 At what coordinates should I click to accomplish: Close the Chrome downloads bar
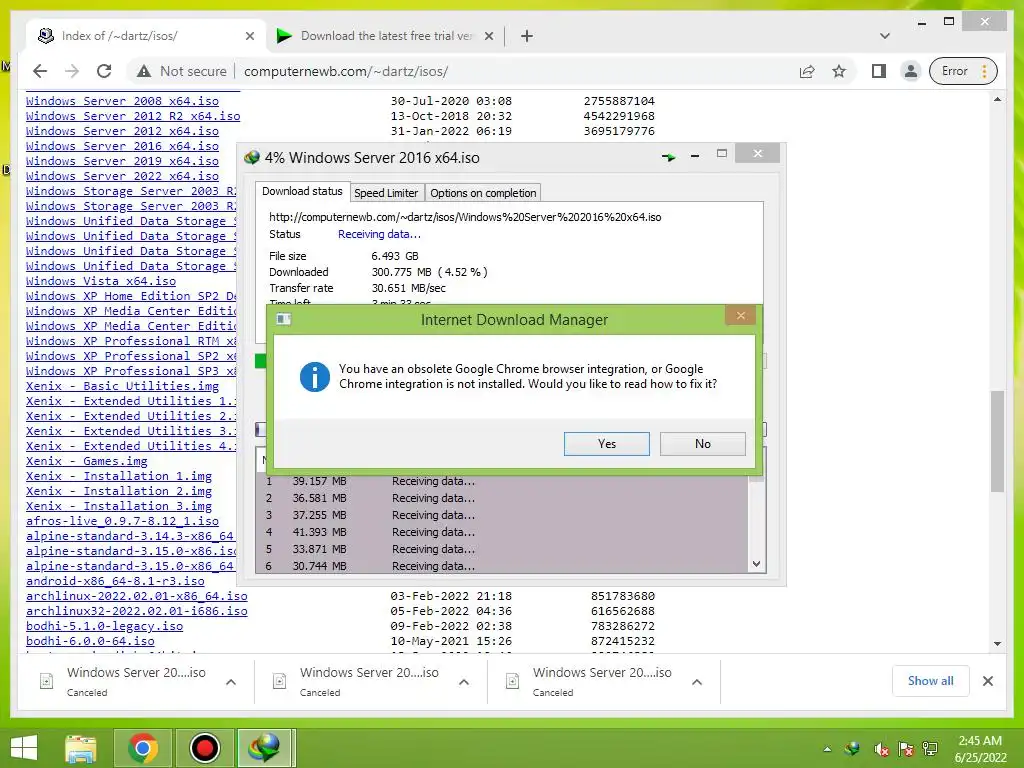coord(987,680)
